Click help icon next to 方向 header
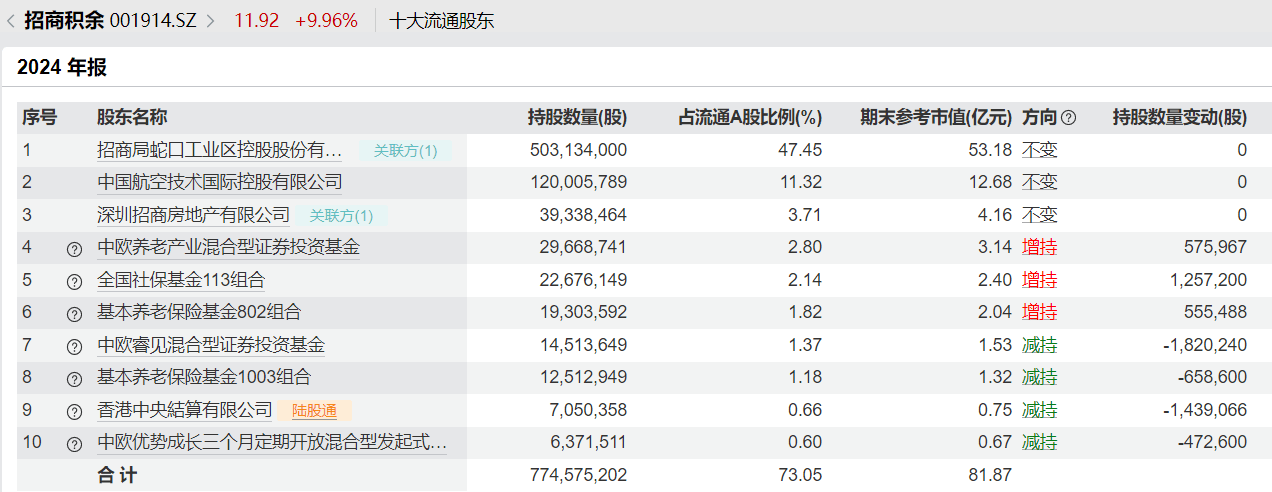Viewport: 1272px width, 492px height. coord(1069,117)
